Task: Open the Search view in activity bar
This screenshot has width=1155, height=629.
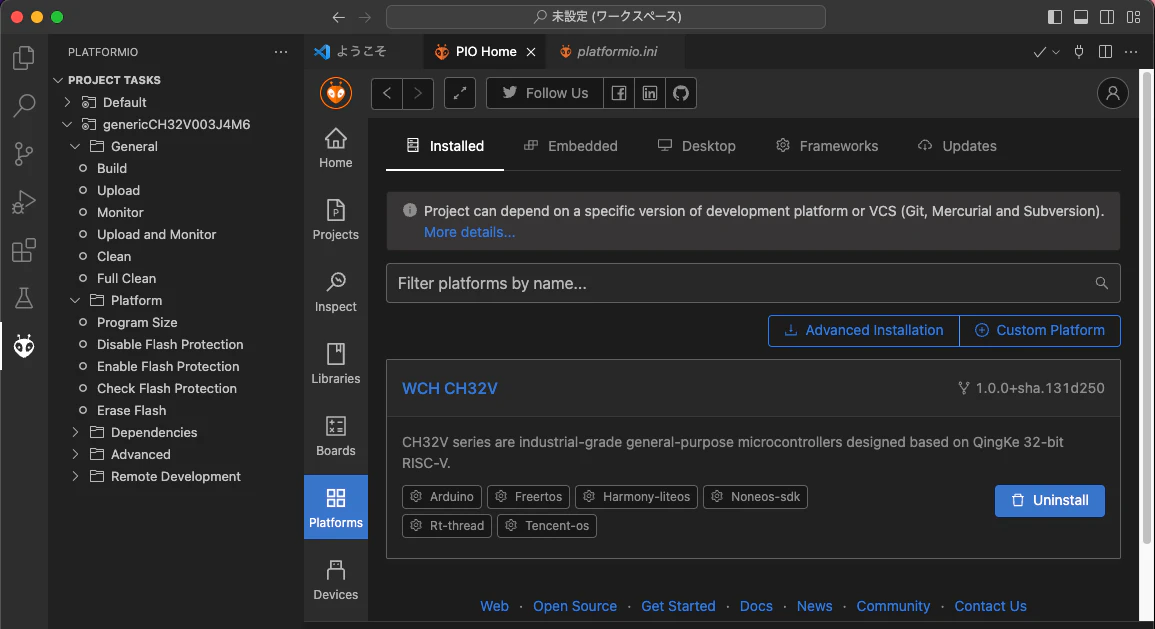Action: pos(24,105)
